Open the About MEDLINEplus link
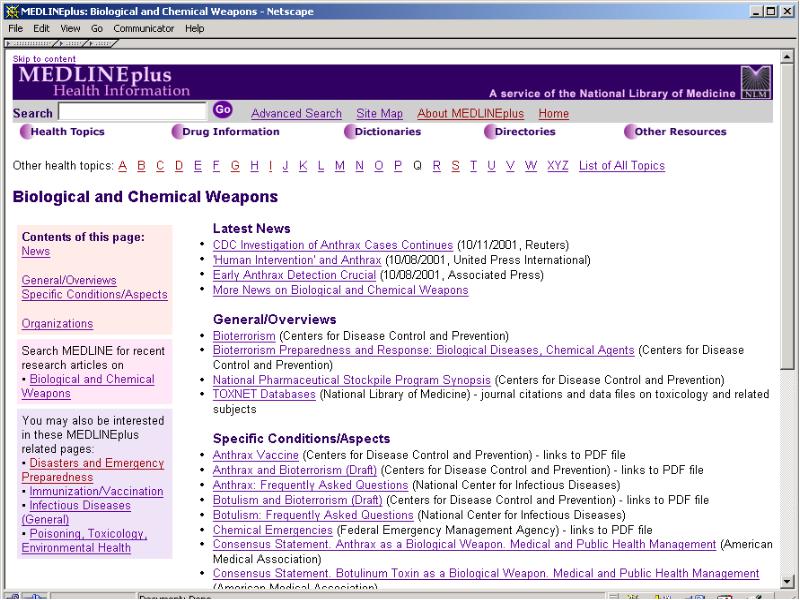Screen dimensions: 800x600 point(470,114)
